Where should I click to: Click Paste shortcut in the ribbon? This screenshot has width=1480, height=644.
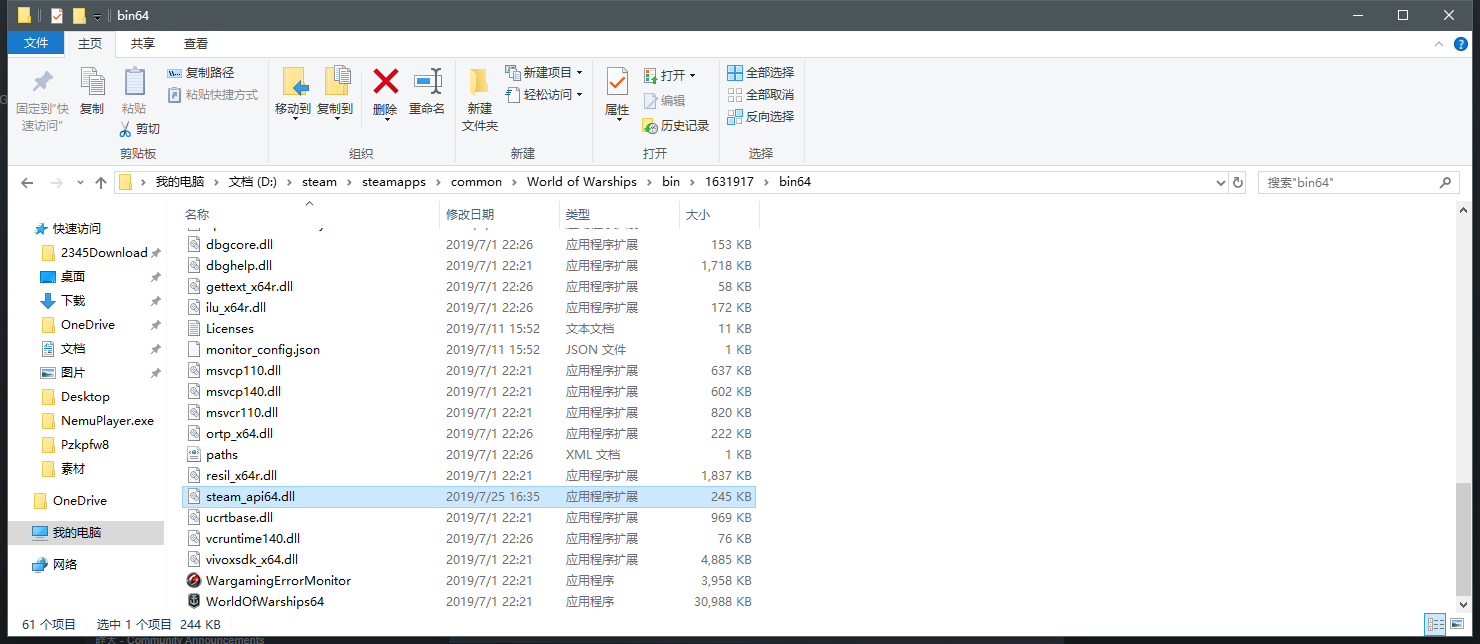[212, 95]
